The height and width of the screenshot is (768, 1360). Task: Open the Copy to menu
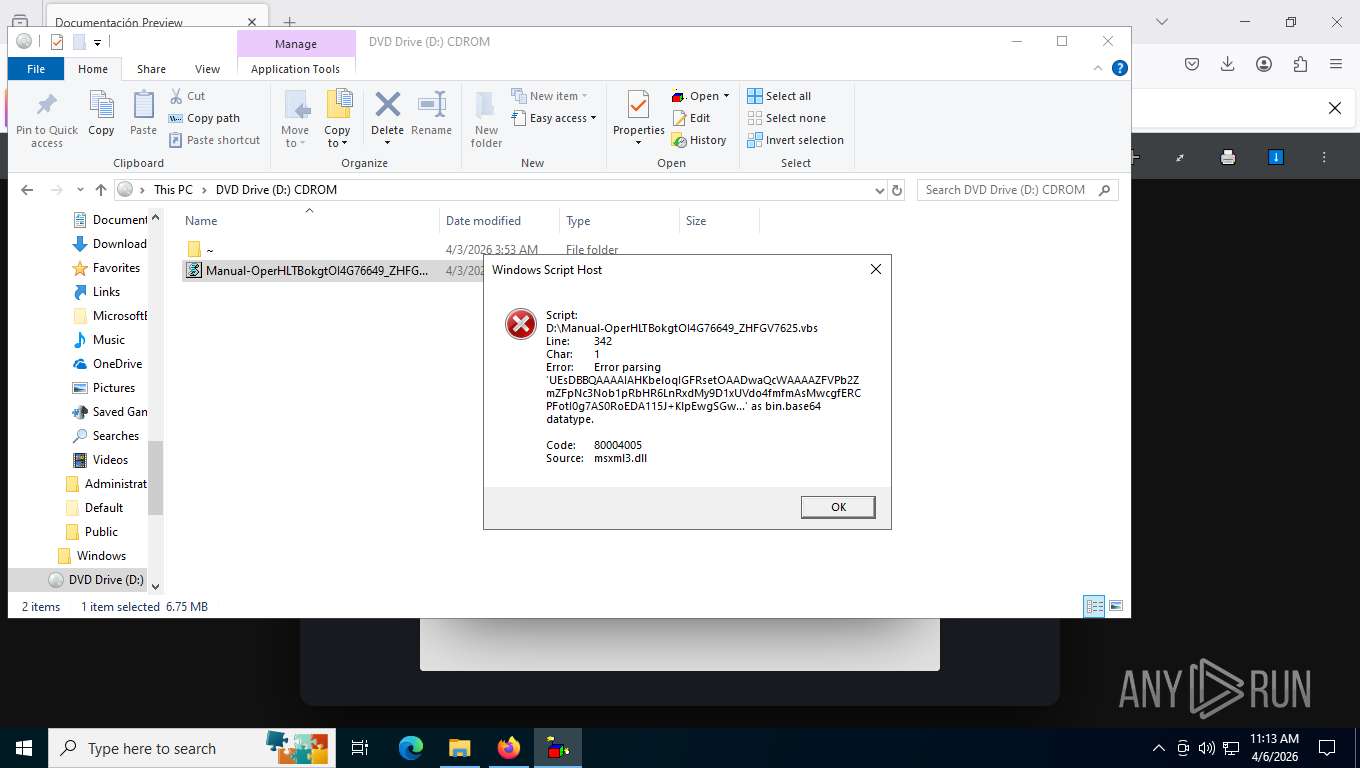point(338,119)
